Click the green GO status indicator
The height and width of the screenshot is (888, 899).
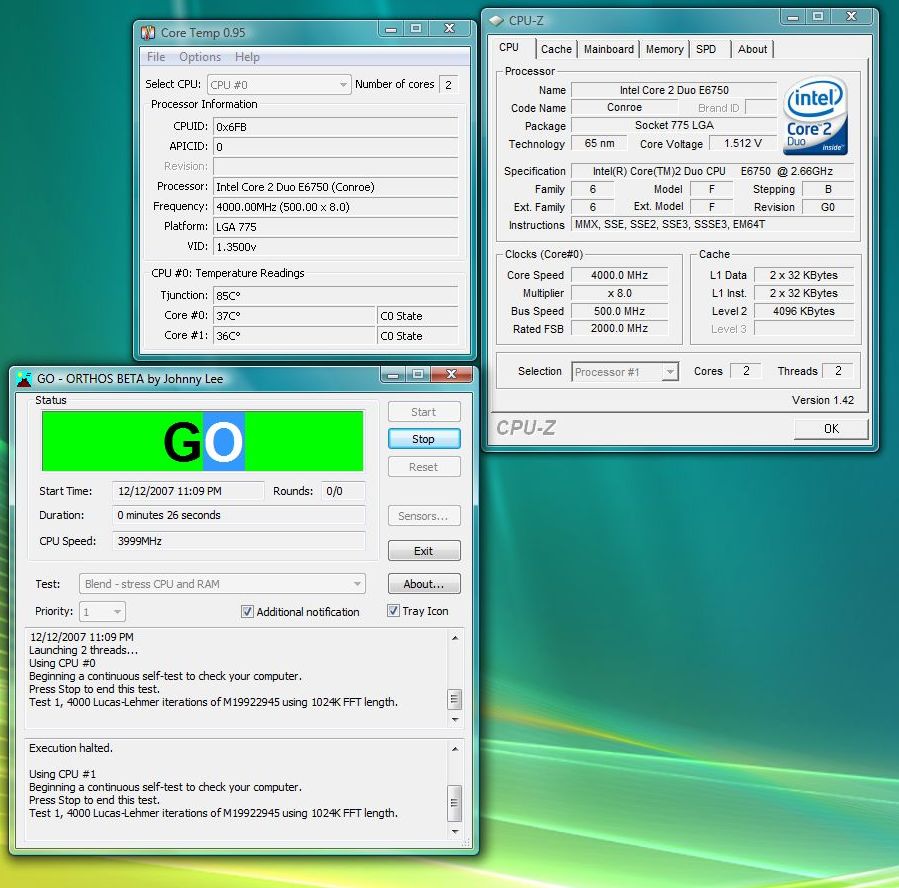tap(202, 441)
